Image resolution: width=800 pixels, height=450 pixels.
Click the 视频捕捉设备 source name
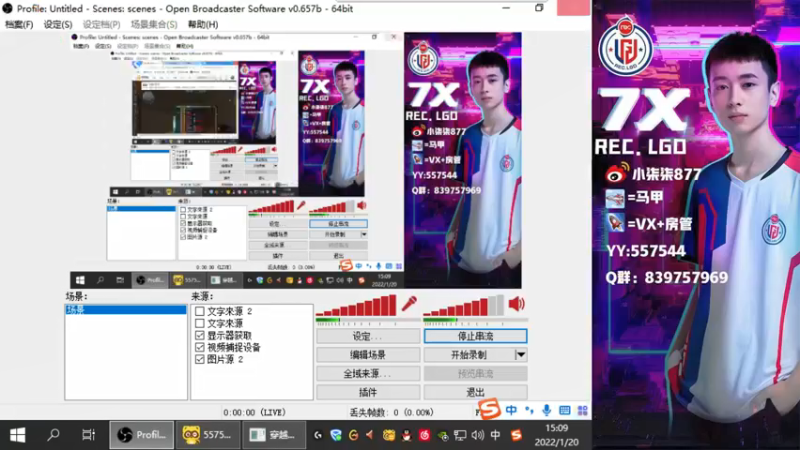[x=234, y=347]
